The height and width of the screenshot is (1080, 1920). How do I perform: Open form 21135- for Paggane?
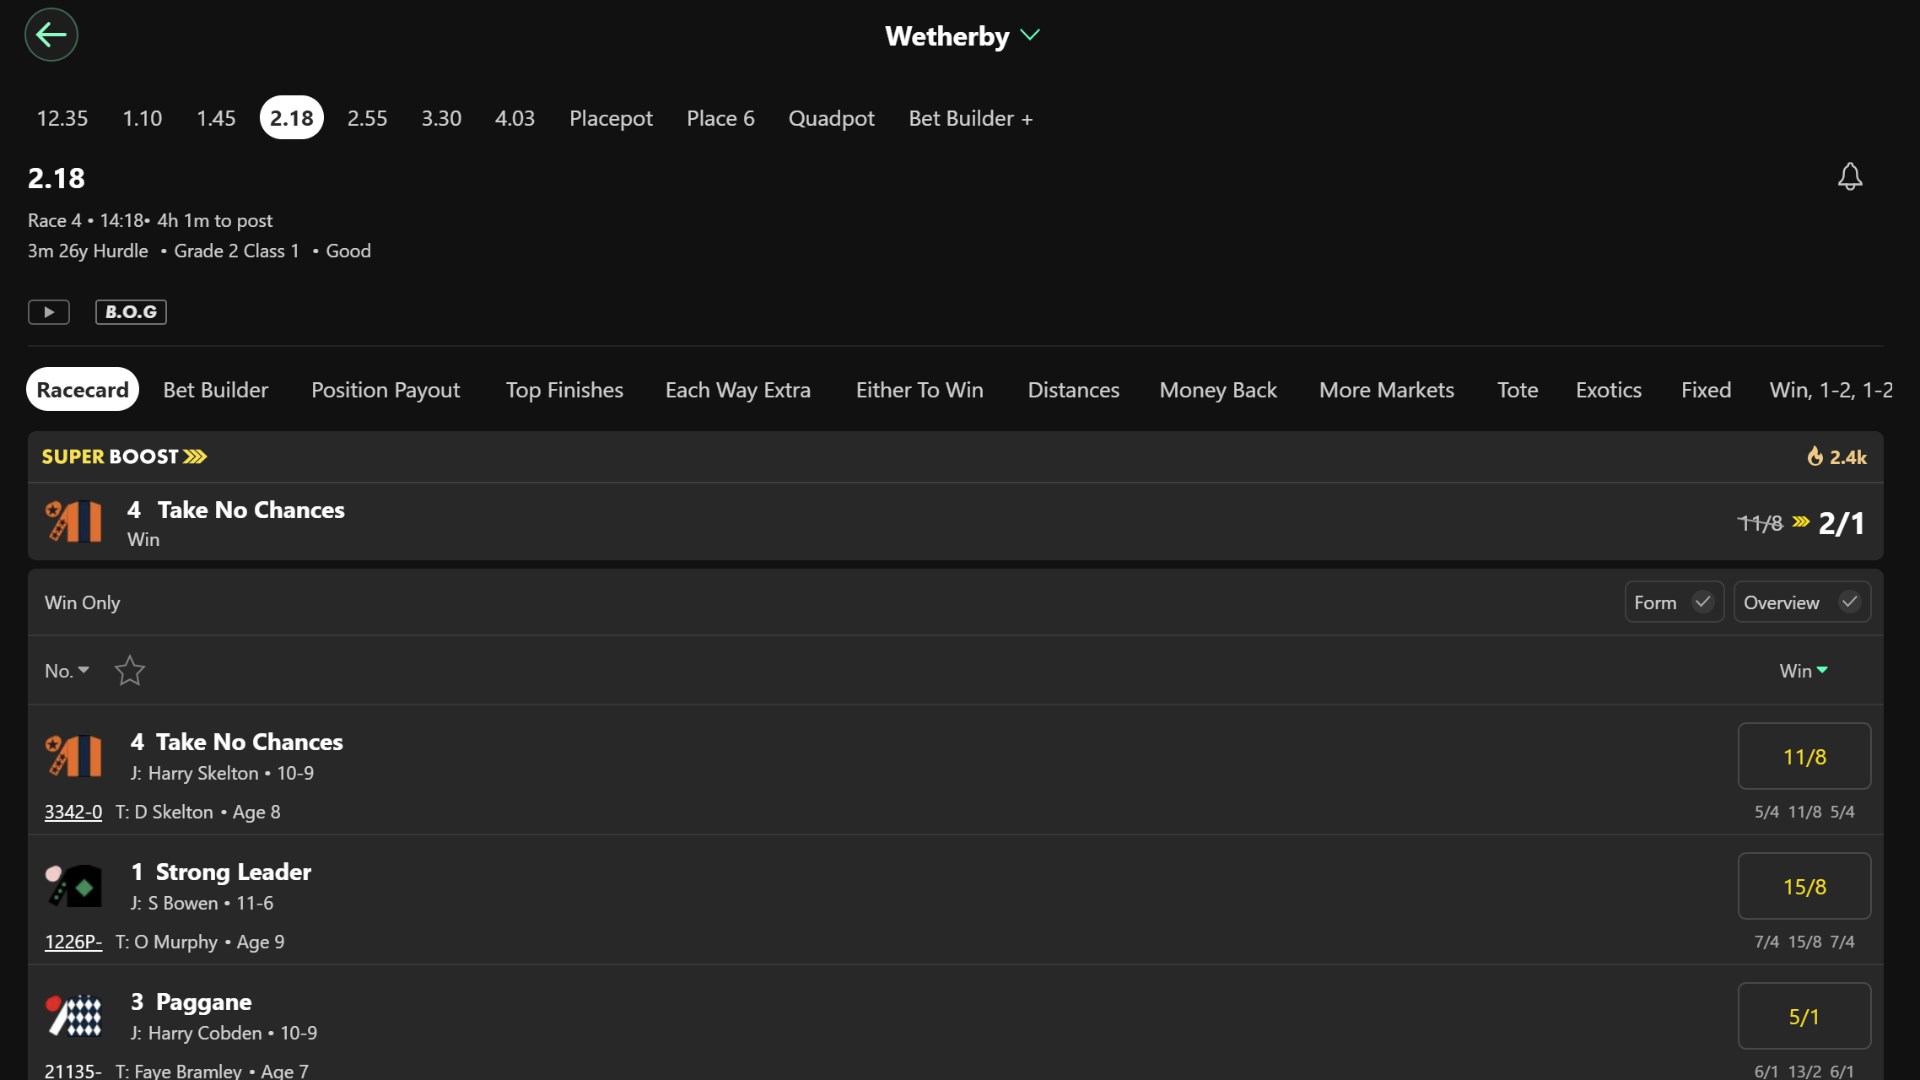point(73,1070)
